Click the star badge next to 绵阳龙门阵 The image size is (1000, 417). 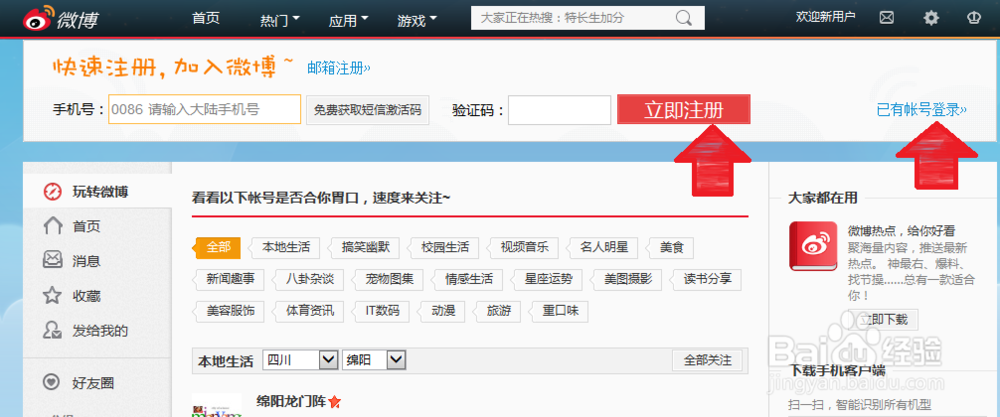pyautogui.click(x=335, y=402)
